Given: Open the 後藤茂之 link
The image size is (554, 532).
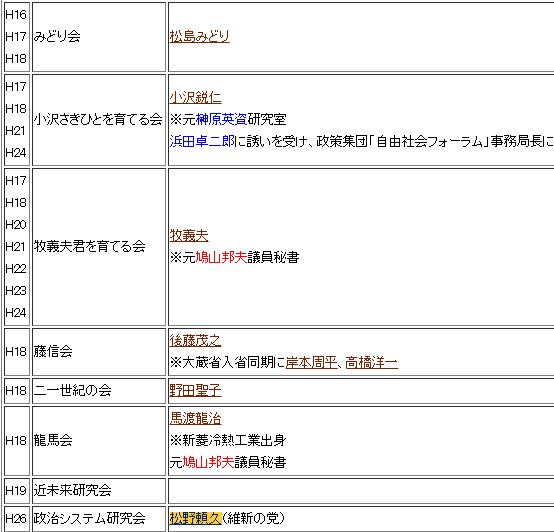Looking at the screenshot, I should click(195, 341).
